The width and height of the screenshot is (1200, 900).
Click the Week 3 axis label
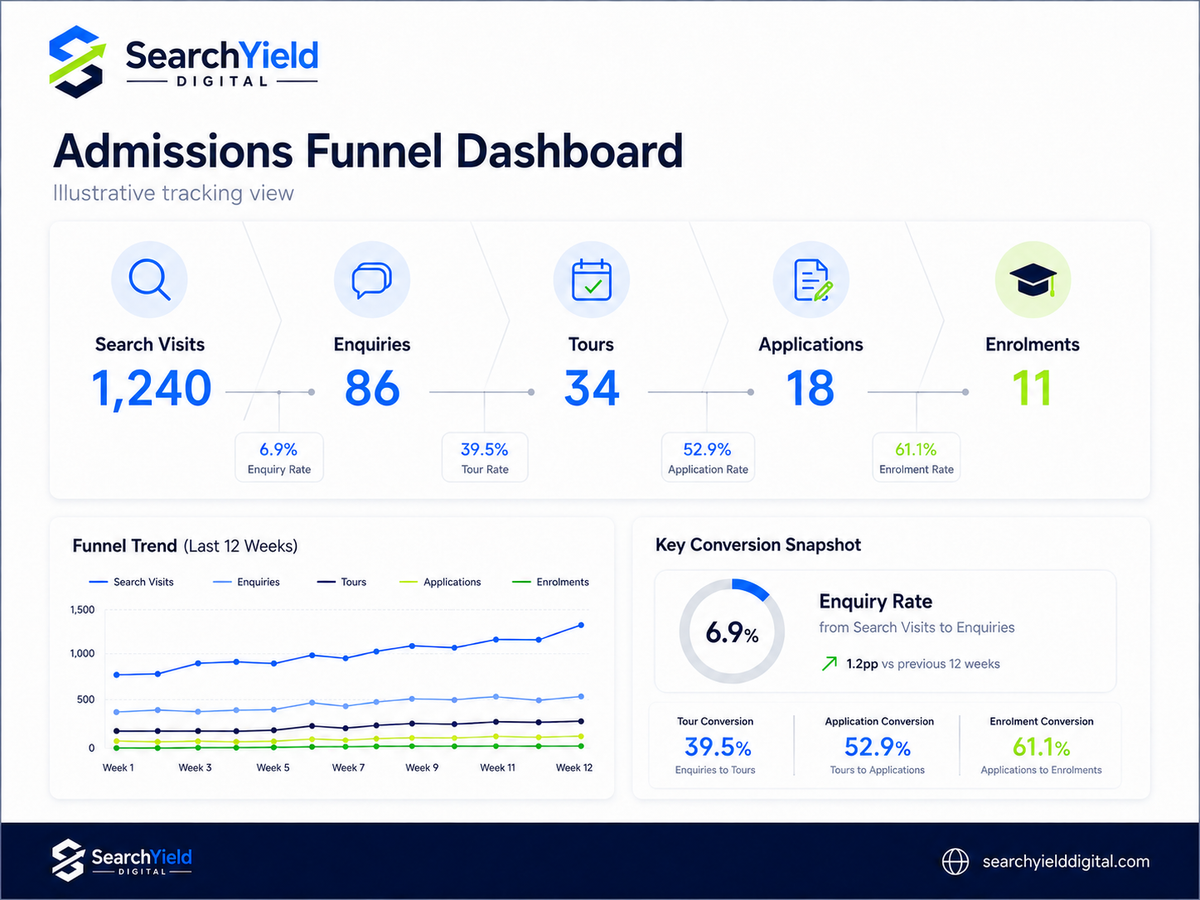(x=195, y=768)
